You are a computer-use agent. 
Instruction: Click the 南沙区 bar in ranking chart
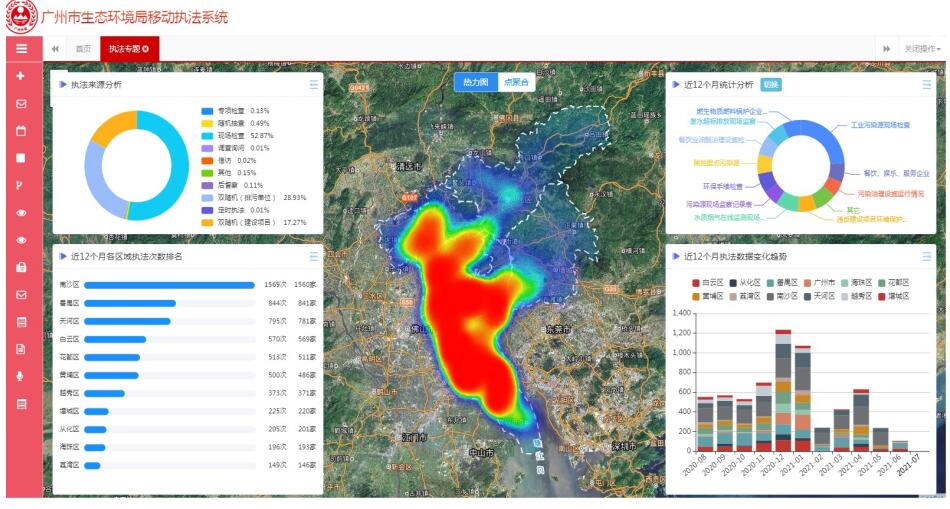pos(169,285)
